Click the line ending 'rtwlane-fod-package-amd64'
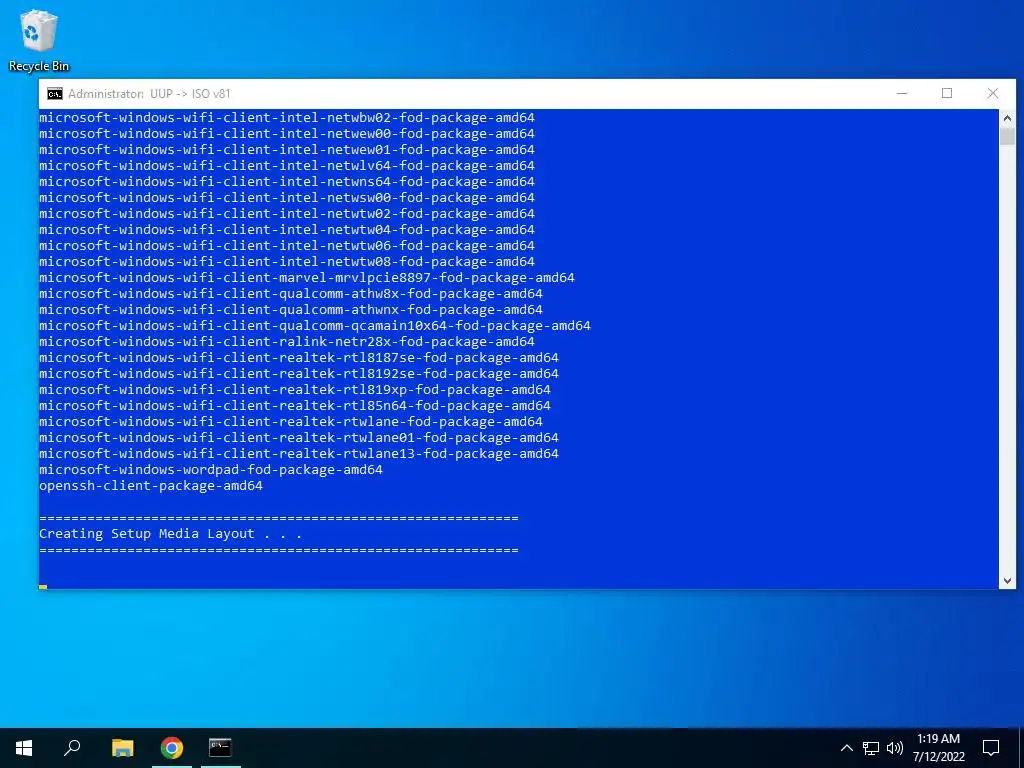Screen dimensions: 1024x768 click(291, 421)
